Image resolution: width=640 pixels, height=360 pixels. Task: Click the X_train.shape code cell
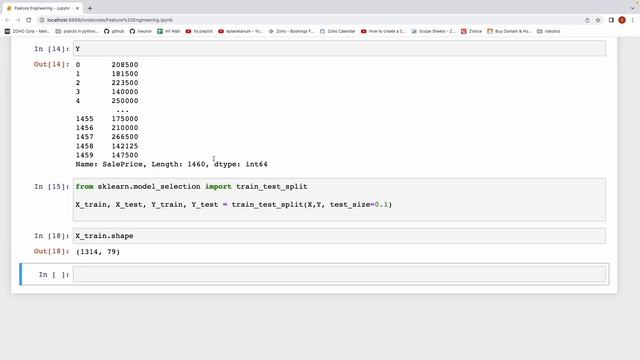[x=339, y=236]
